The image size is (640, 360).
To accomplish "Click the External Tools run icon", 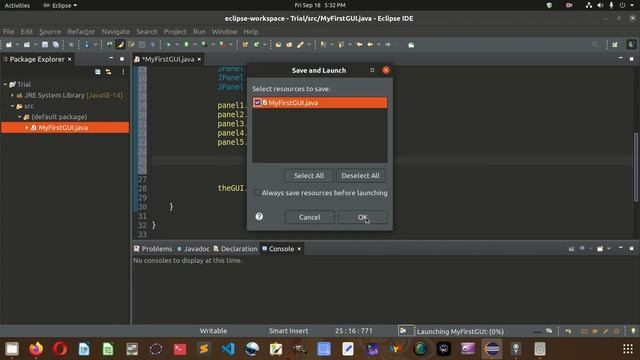I will pyautogui.click(x=222, y=44).
